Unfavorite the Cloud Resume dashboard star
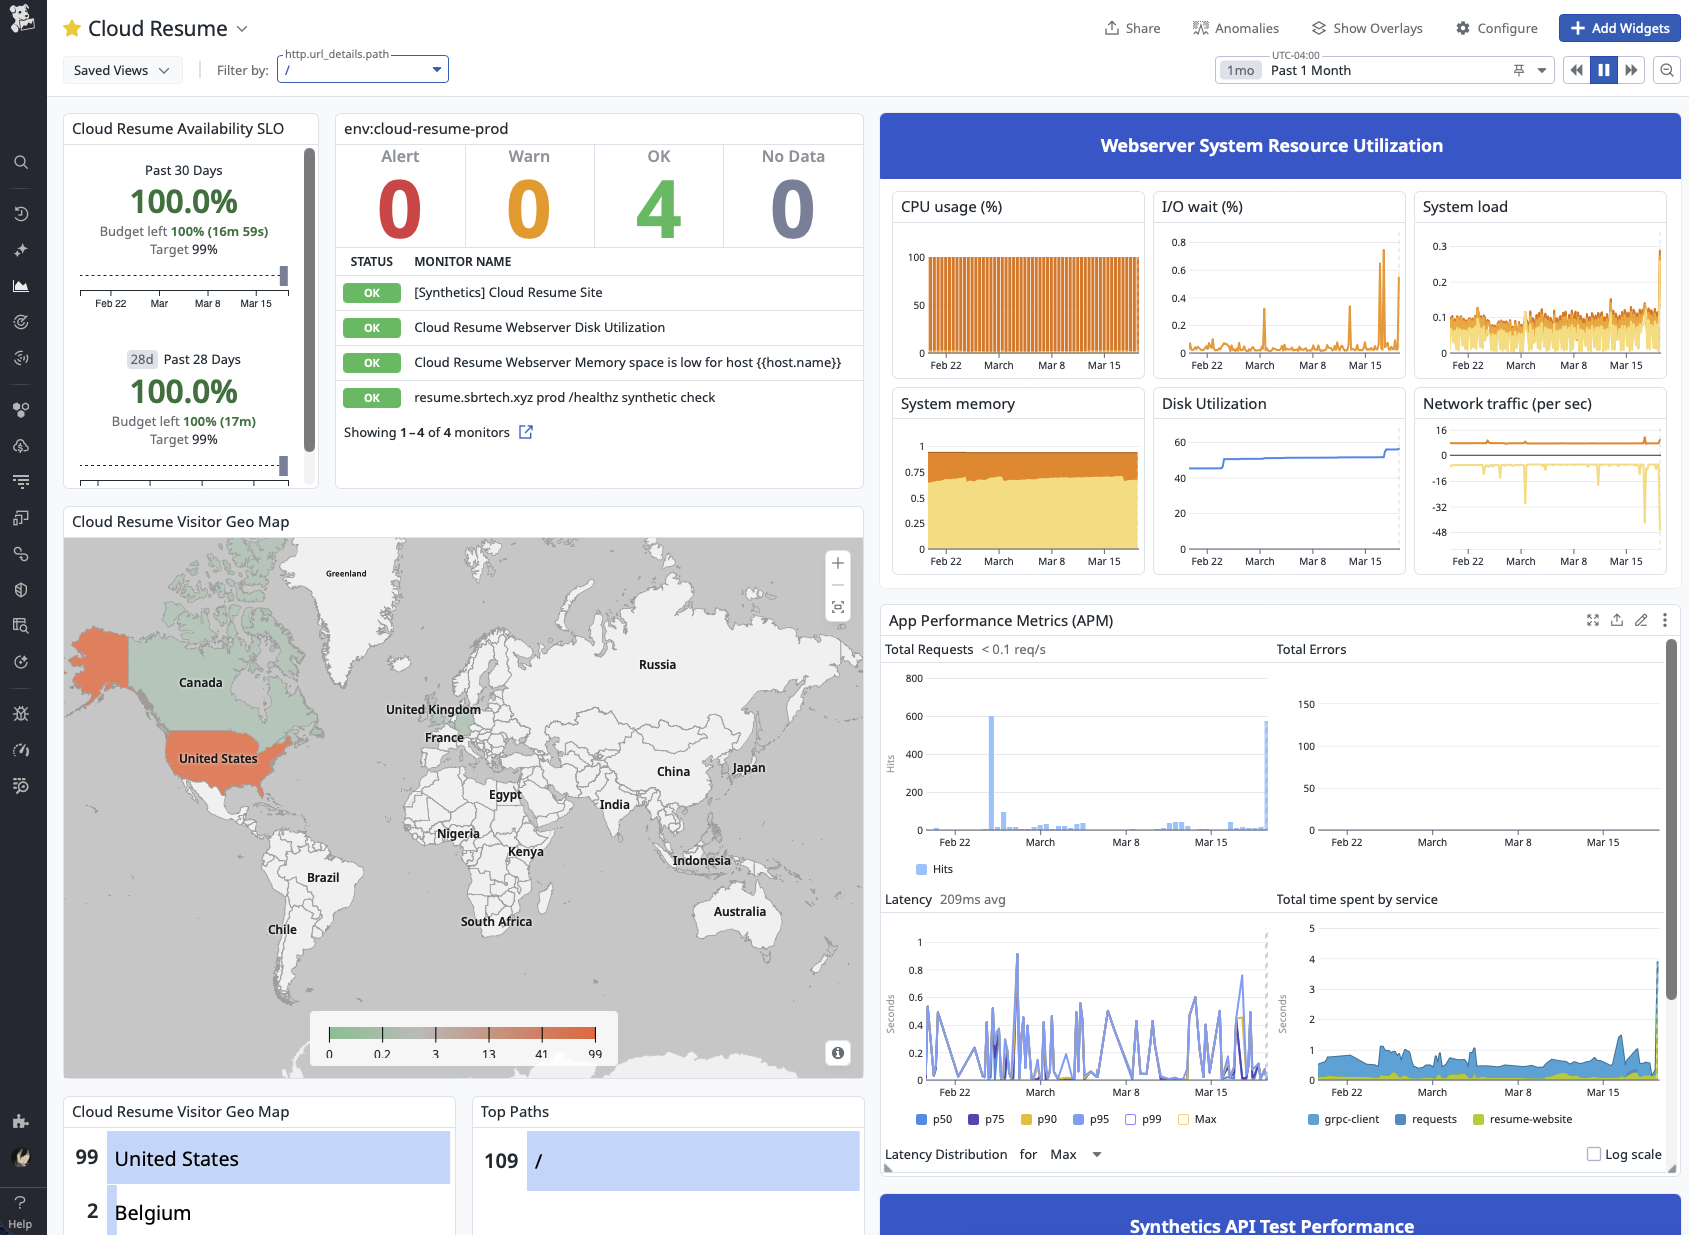 70,28
